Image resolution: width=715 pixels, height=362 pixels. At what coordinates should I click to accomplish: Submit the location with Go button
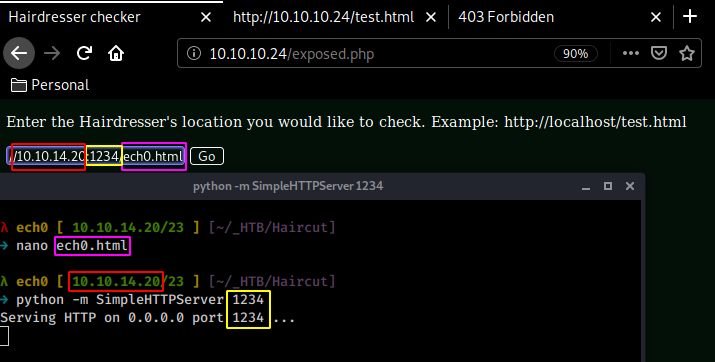point(207,156)
